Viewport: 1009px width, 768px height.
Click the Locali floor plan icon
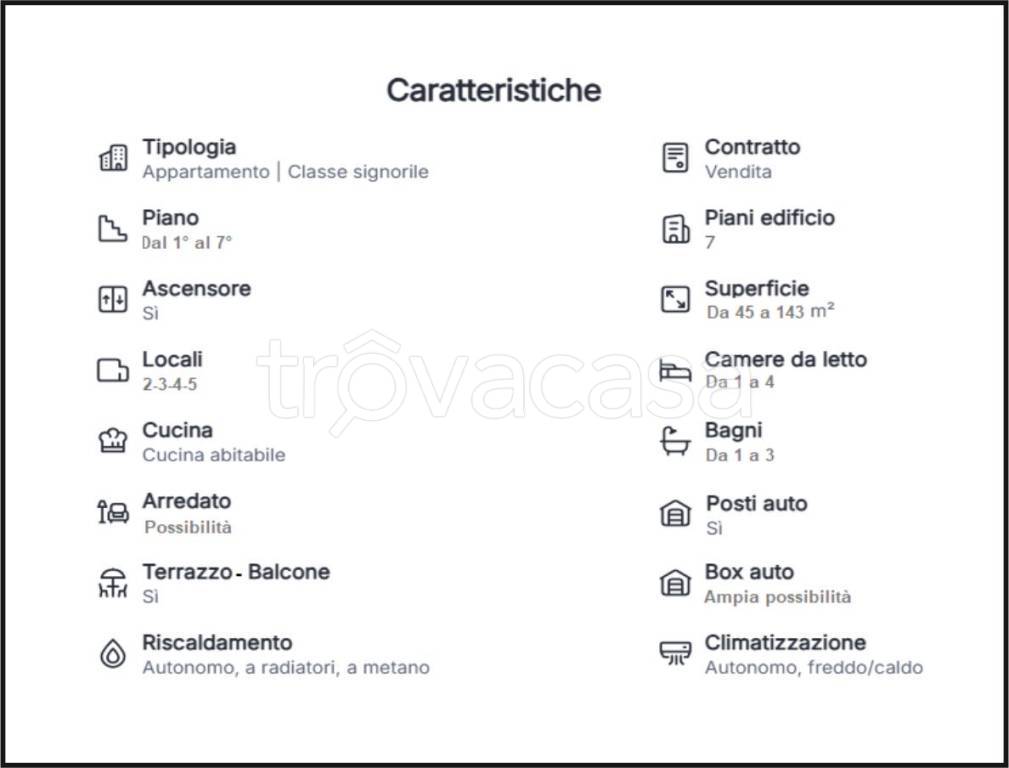[x=113, y=370]
